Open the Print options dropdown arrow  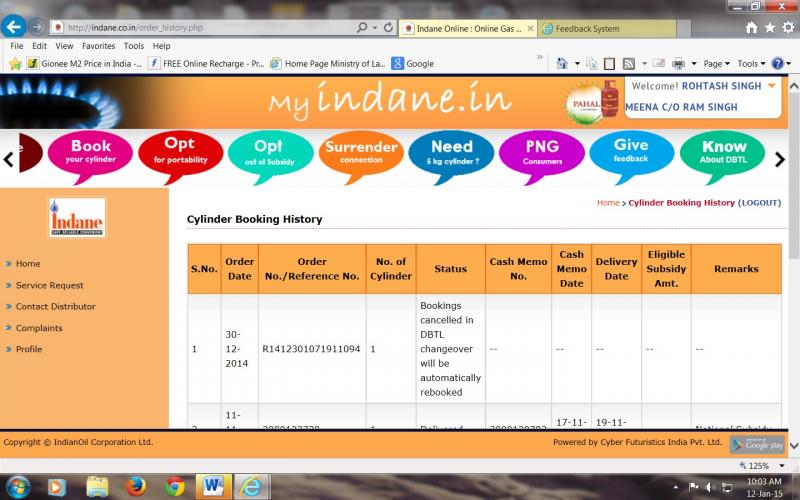tap(694, 64)
